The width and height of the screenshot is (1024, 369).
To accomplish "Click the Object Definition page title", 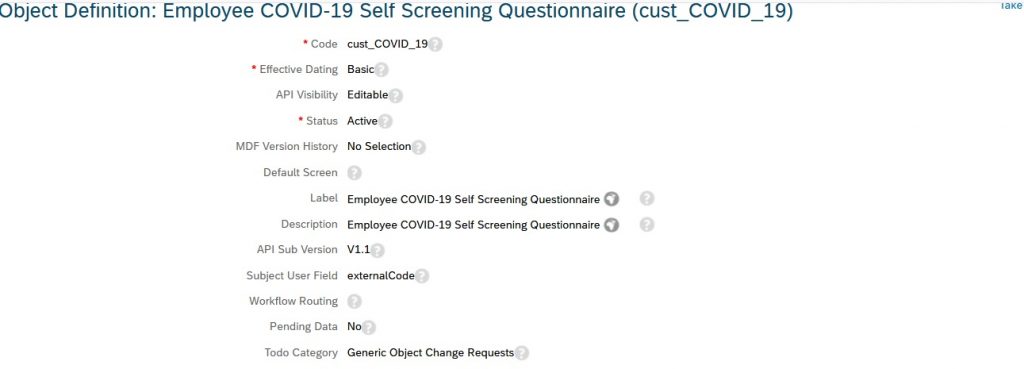I will pyautogui.click(x=396, y=12).
